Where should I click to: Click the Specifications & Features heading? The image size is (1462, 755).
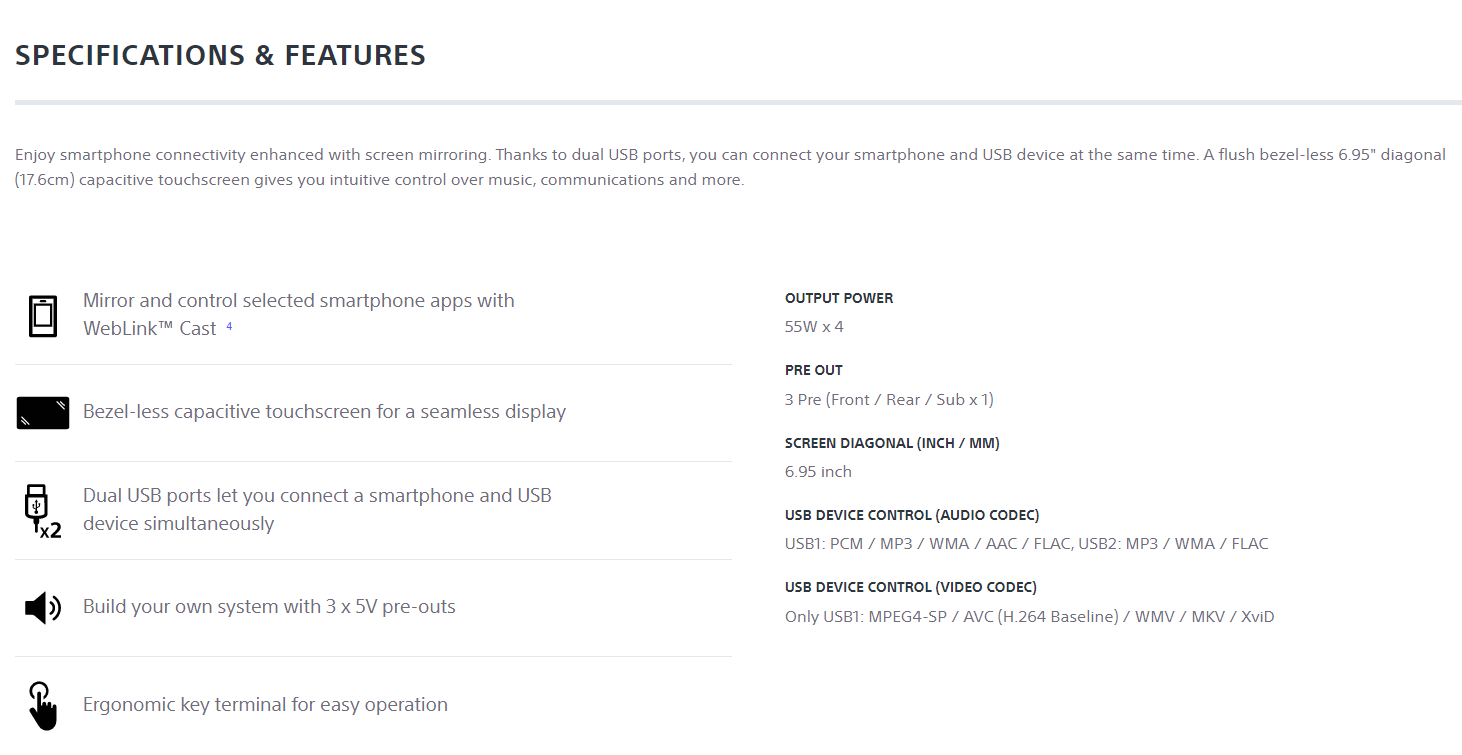click(220, 55)
